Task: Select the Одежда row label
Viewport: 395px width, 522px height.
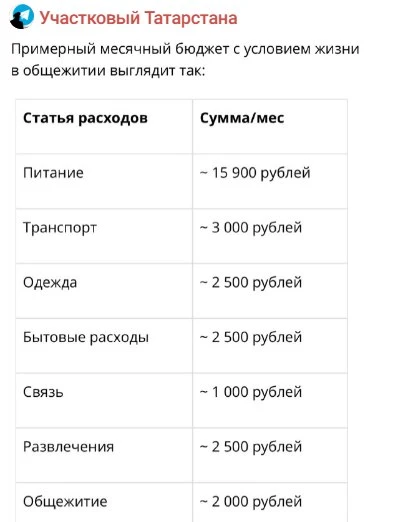Action: pyautogui.click(x=50, y=283)
